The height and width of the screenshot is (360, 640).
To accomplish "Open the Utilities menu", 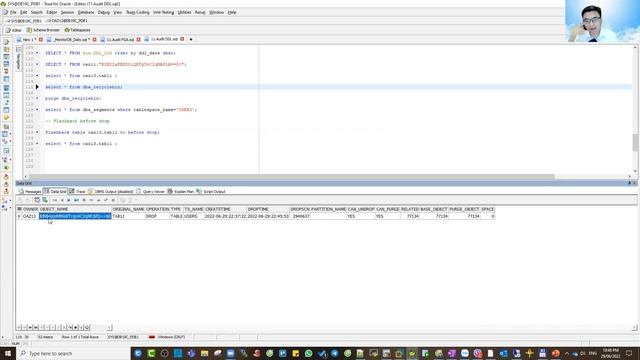I will (184, 12).
